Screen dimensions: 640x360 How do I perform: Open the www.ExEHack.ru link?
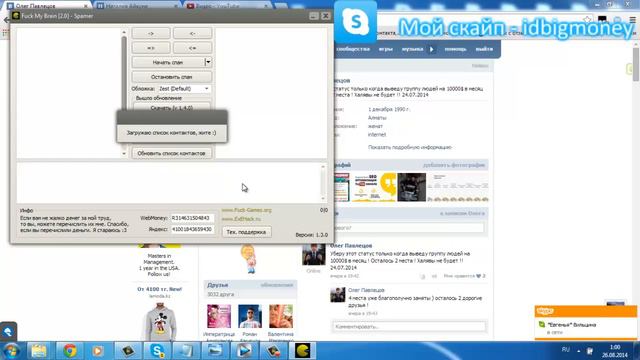pos(241,219)
